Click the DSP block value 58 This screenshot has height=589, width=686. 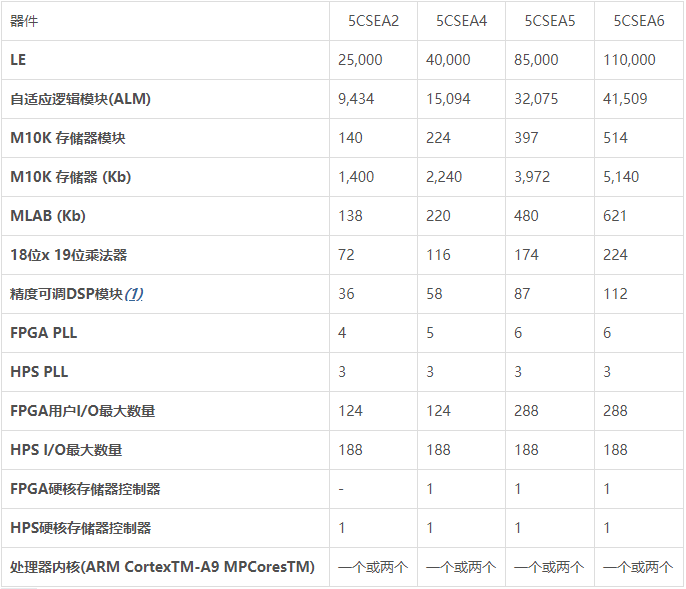pyautogui.click(x=434, y=294)
